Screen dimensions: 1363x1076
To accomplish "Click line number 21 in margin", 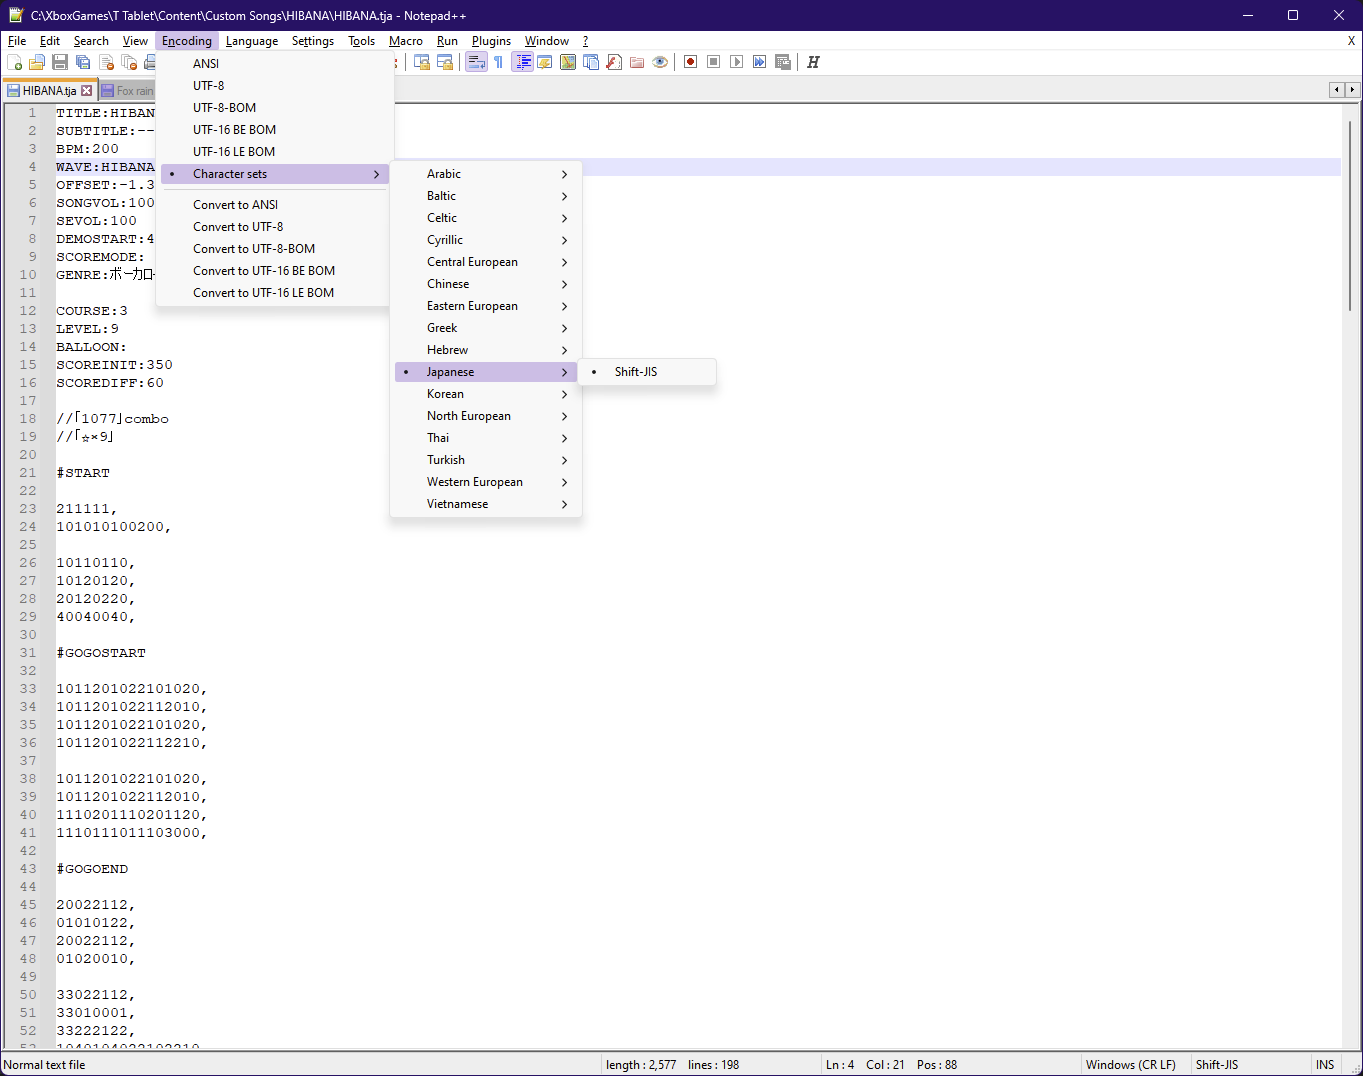I will coord(28,473).
